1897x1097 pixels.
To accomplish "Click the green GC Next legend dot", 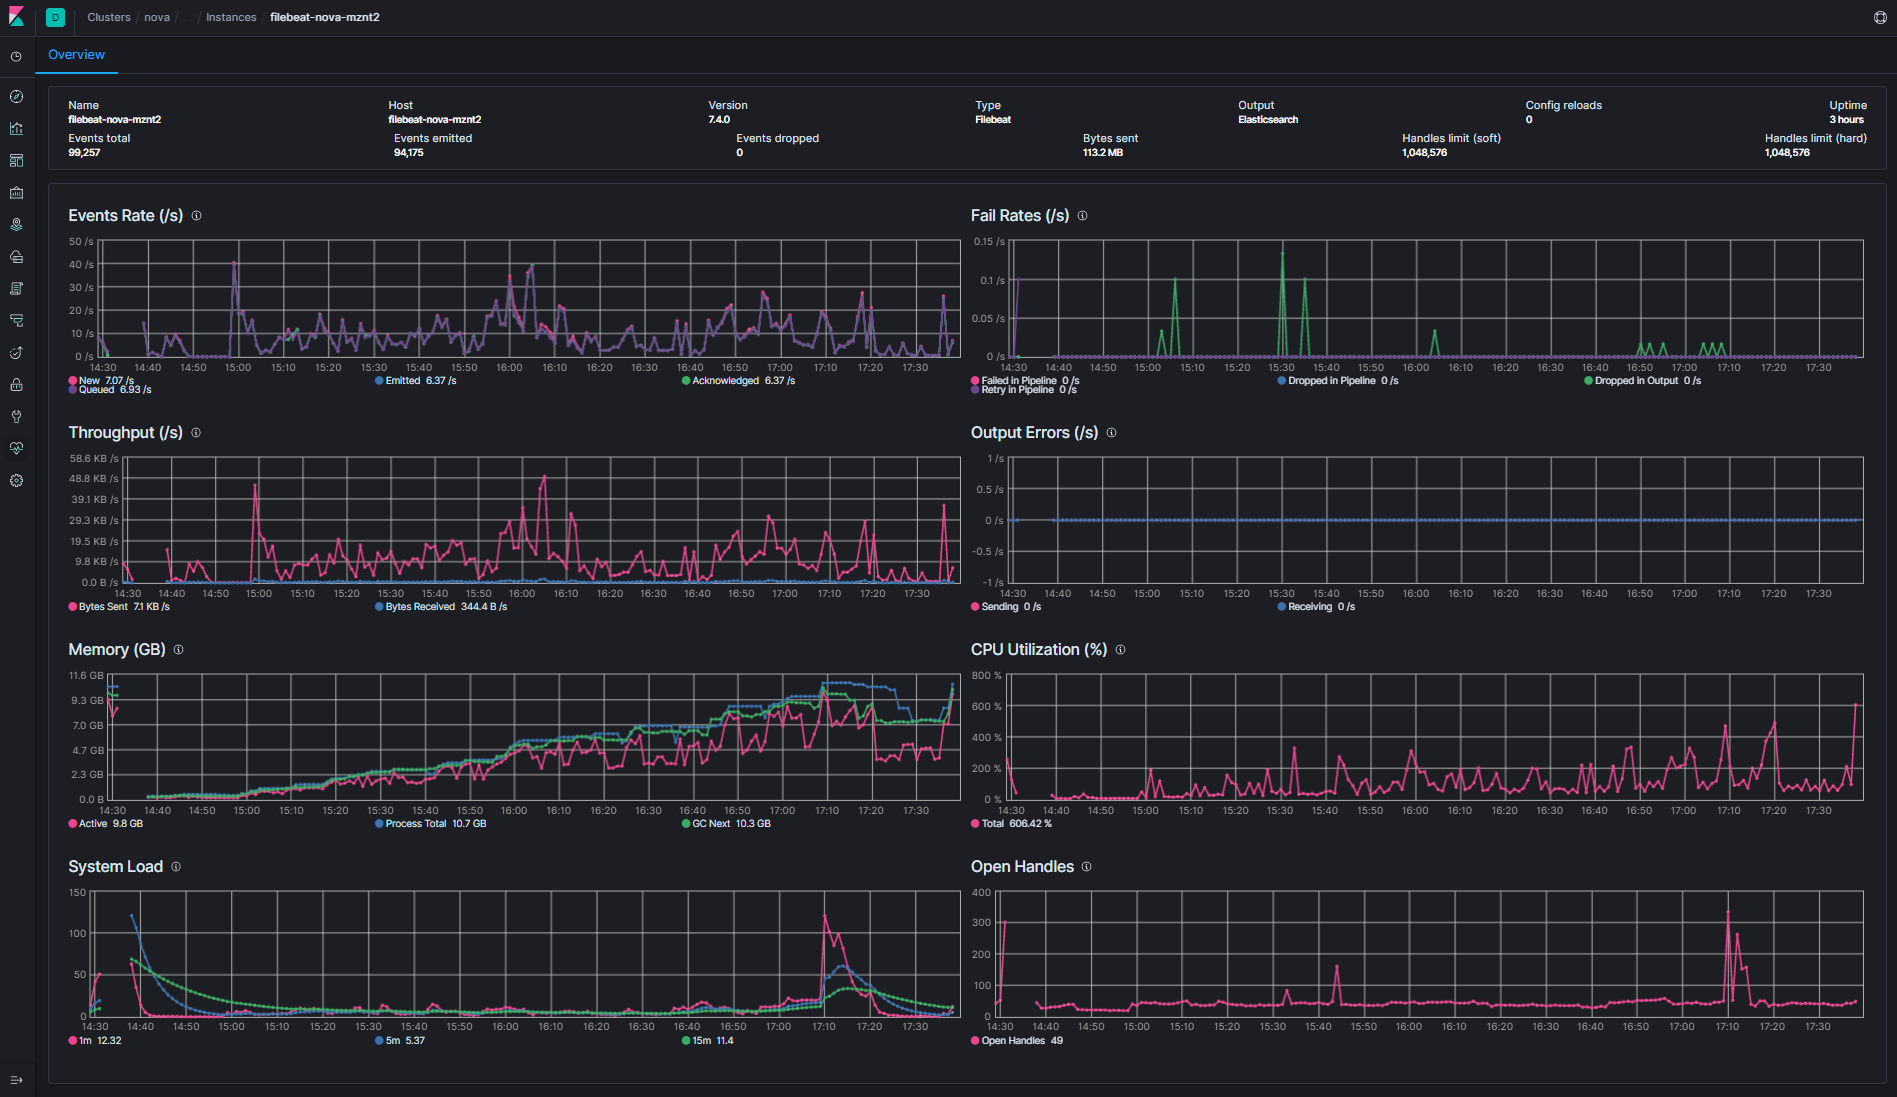I will pos(686,824).
